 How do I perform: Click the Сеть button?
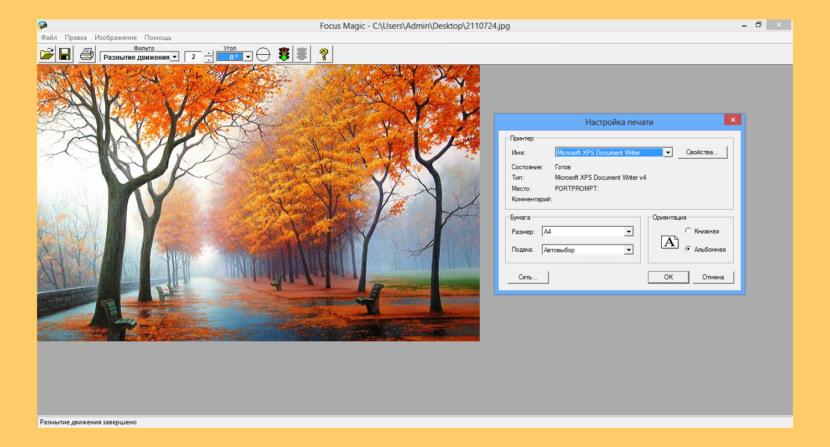(x=528, y=277)
